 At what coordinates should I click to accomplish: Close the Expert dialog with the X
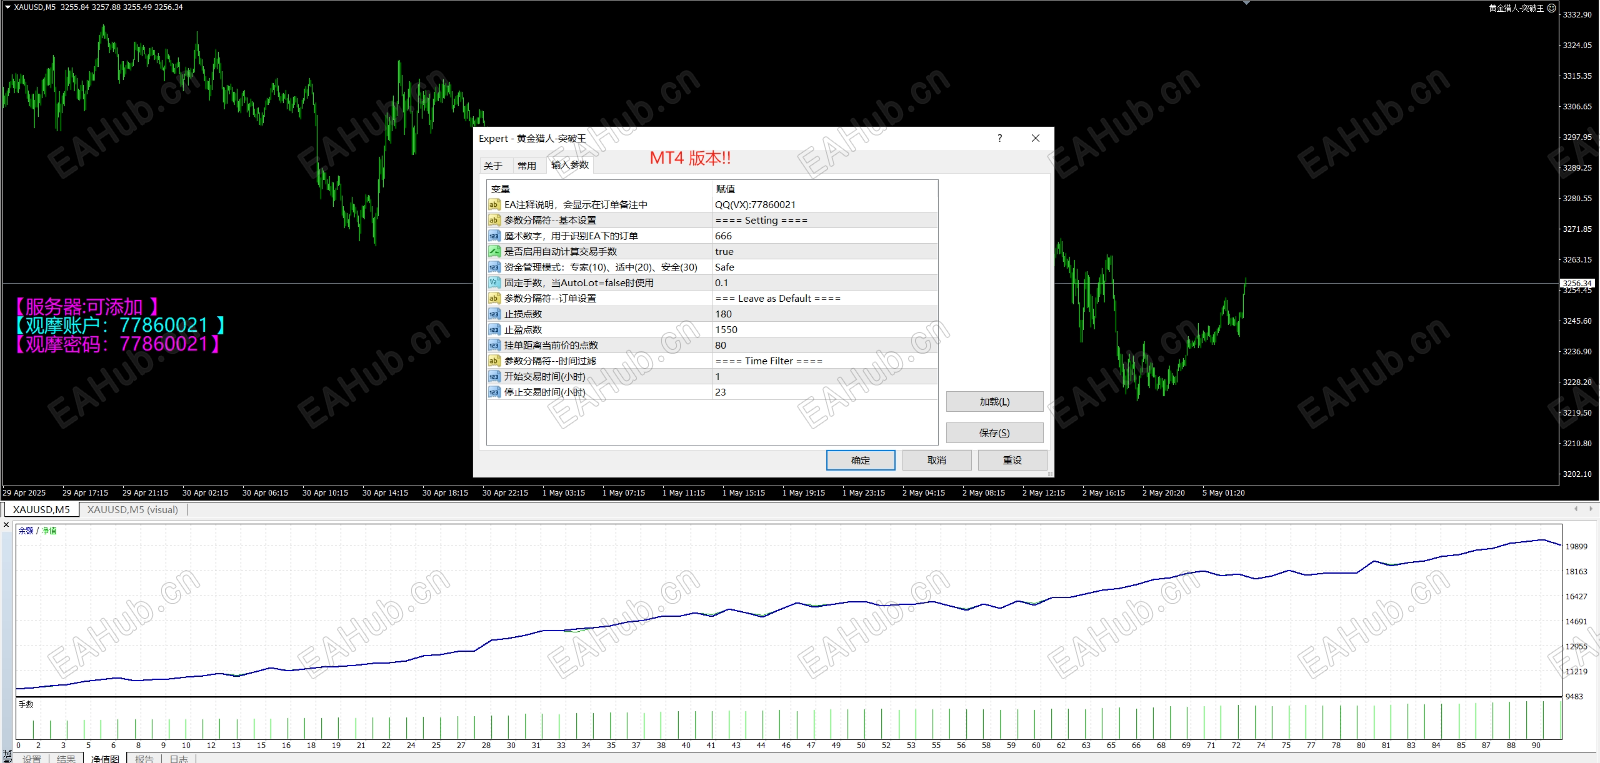pyautogui.click(x=1035, y=138)
